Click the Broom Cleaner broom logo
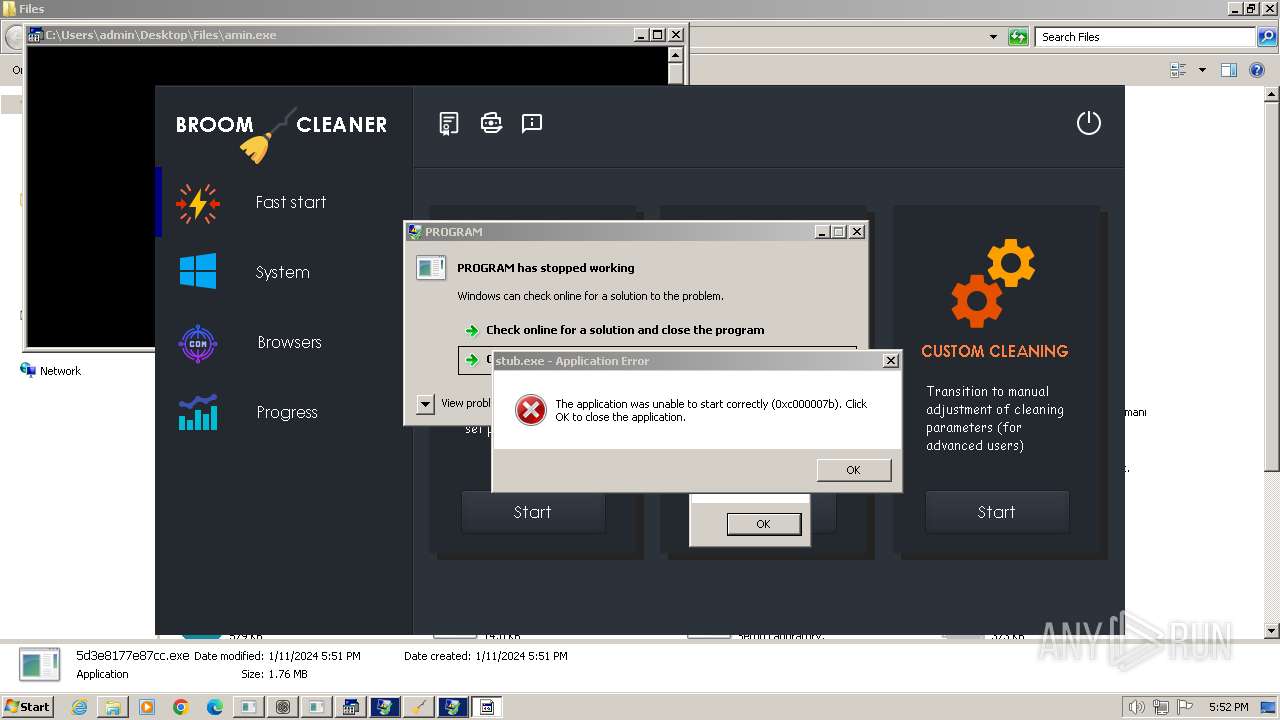 point(268,137)
